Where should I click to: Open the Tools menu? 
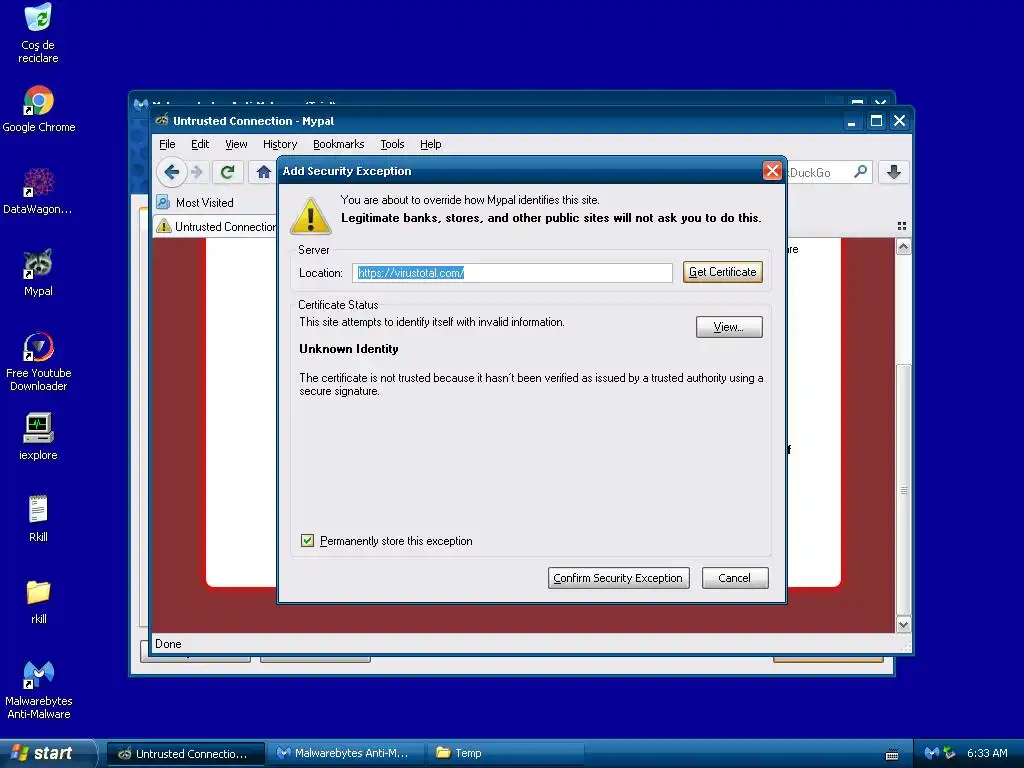pyautogui.click(x=392, y=144)
